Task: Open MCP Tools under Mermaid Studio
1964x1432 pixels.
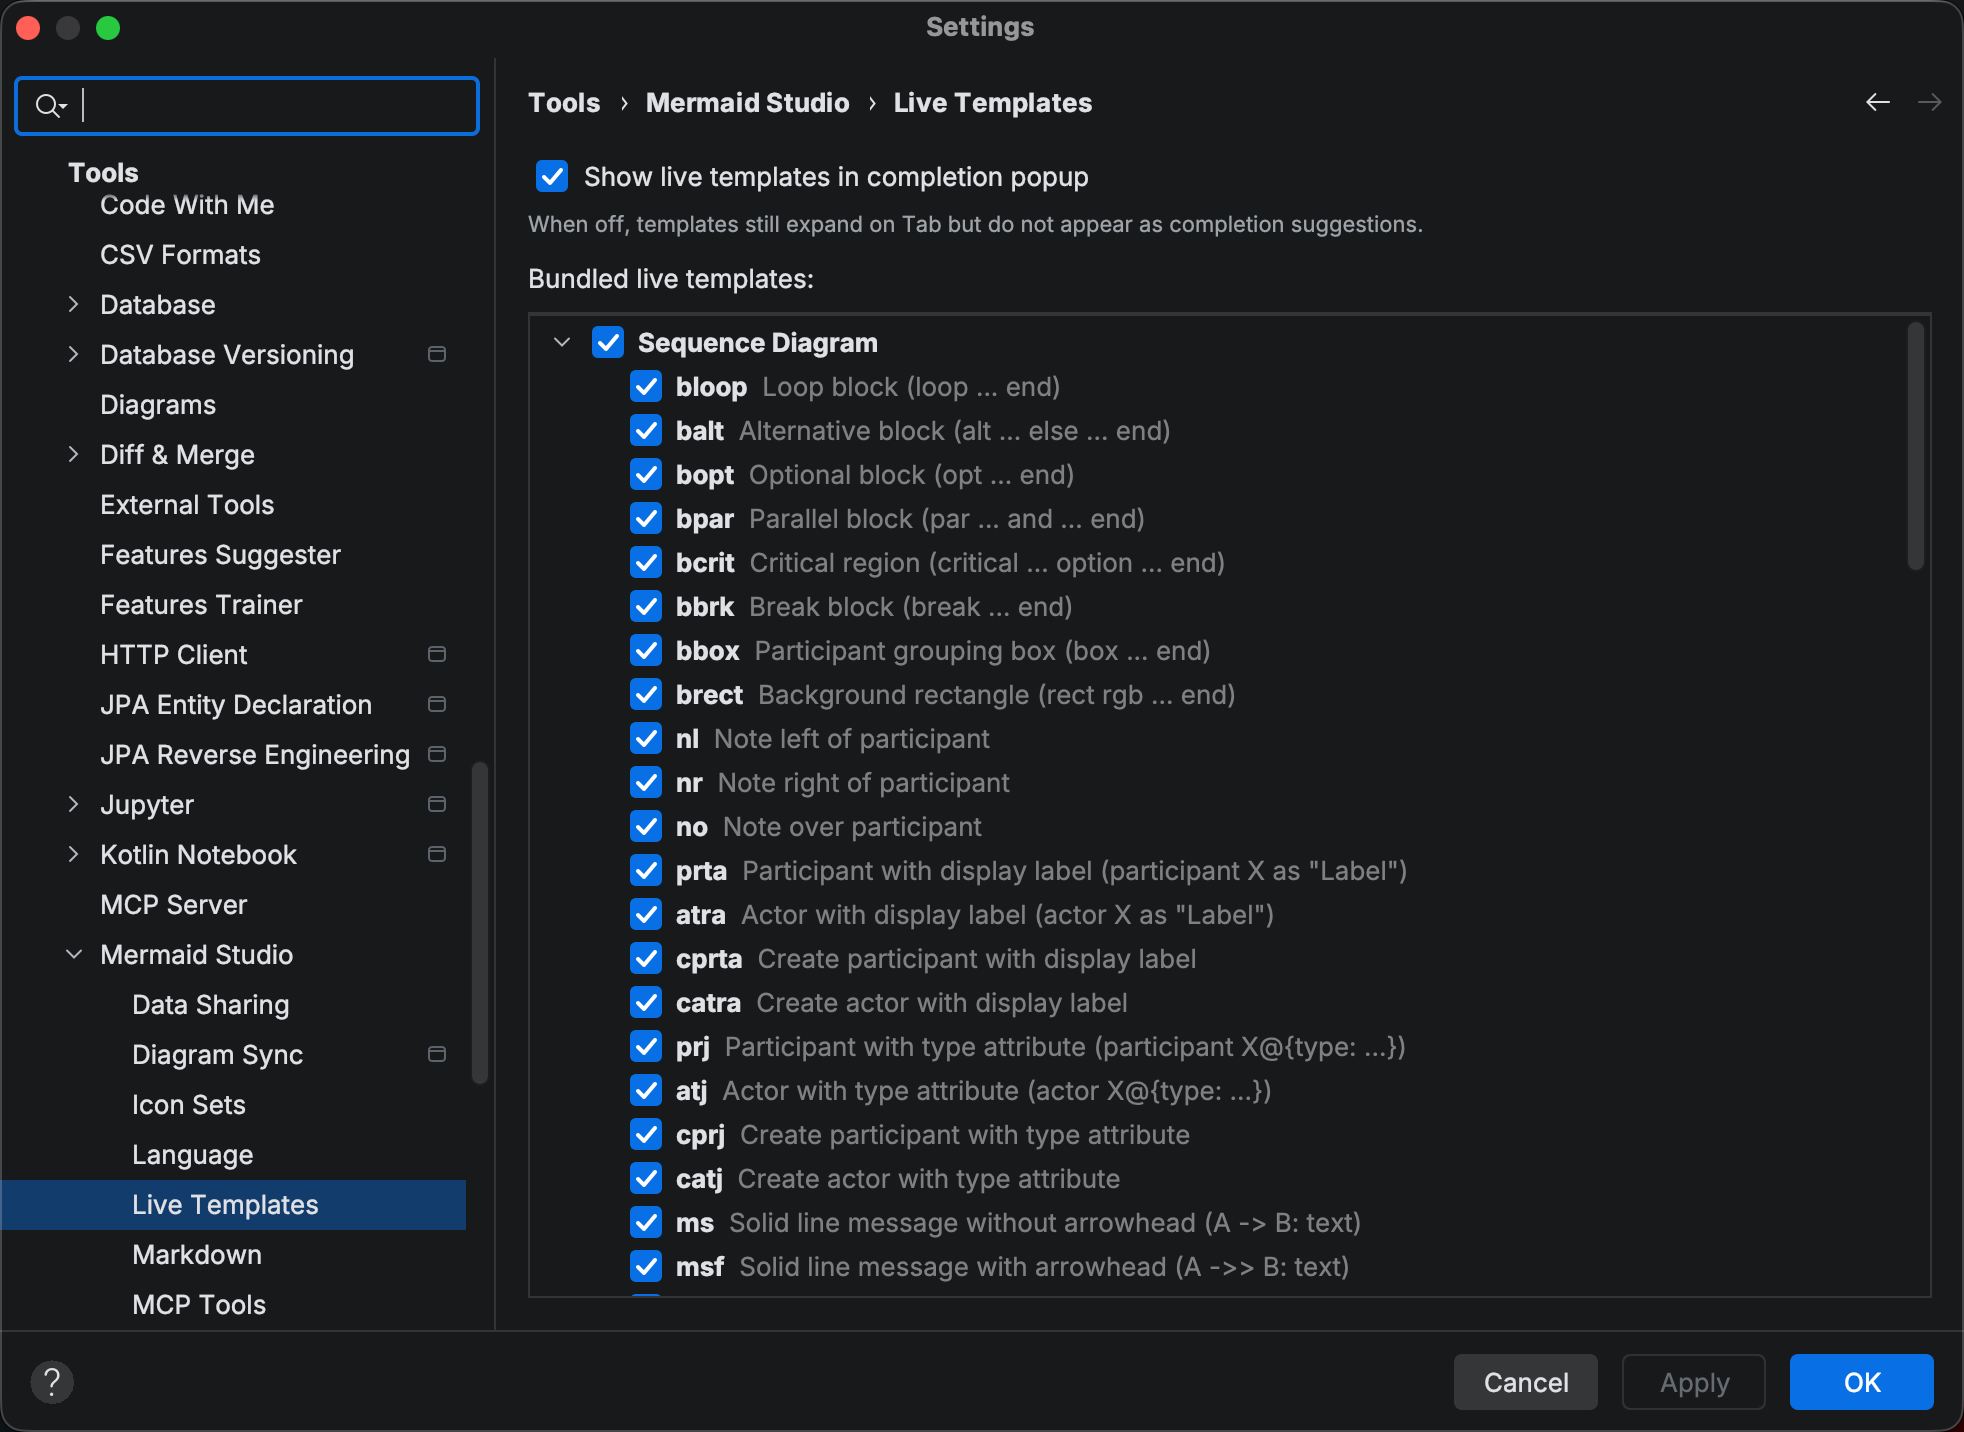Action: coord(199,1305)
